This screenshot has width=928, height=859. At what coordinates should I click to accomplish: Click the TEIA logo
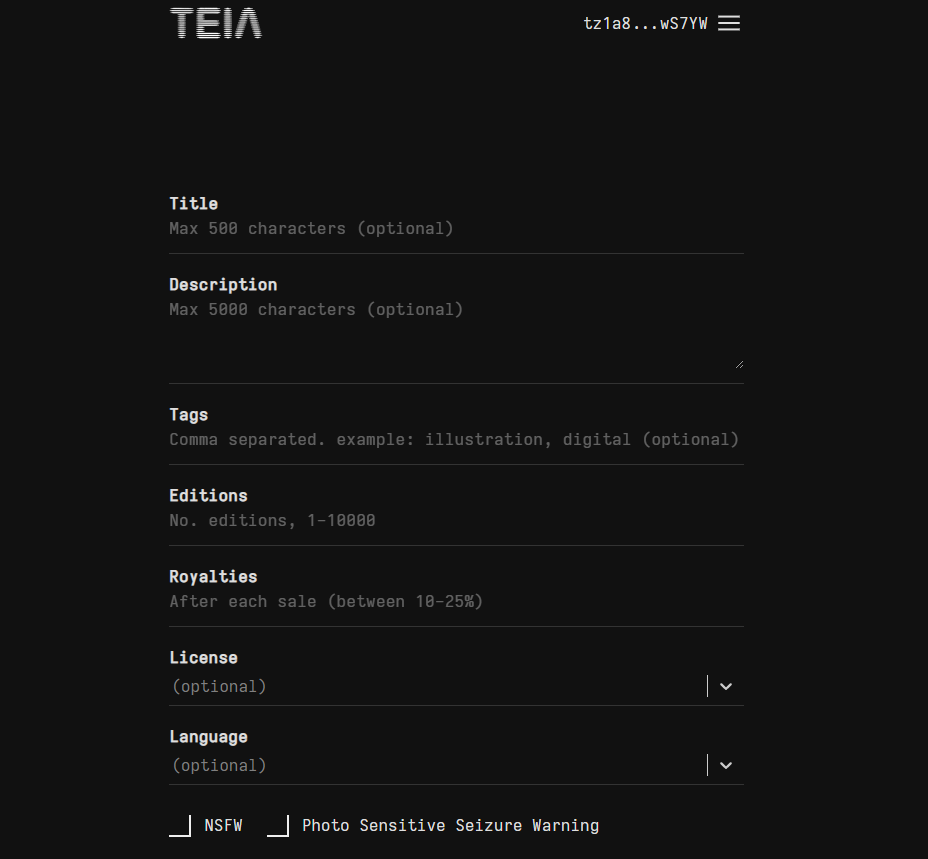(x=216, y=23)
